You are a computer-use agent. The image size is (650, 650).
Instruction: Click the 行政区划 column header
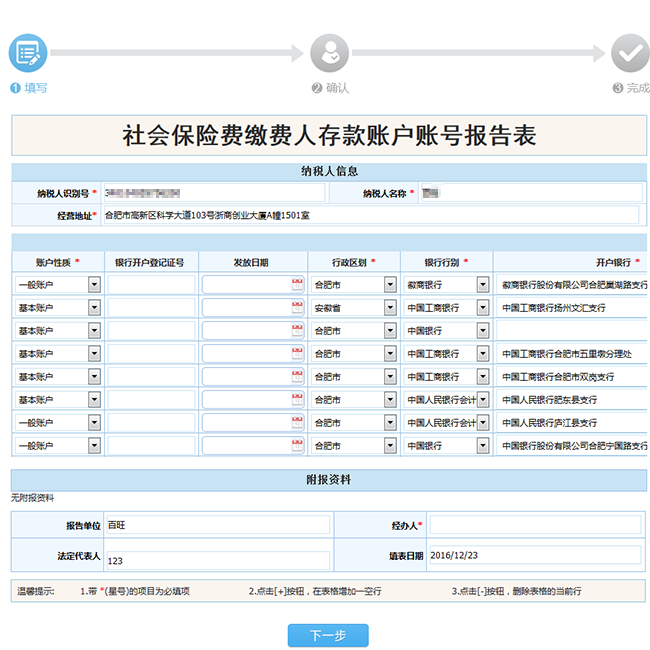tap(354, 262)
